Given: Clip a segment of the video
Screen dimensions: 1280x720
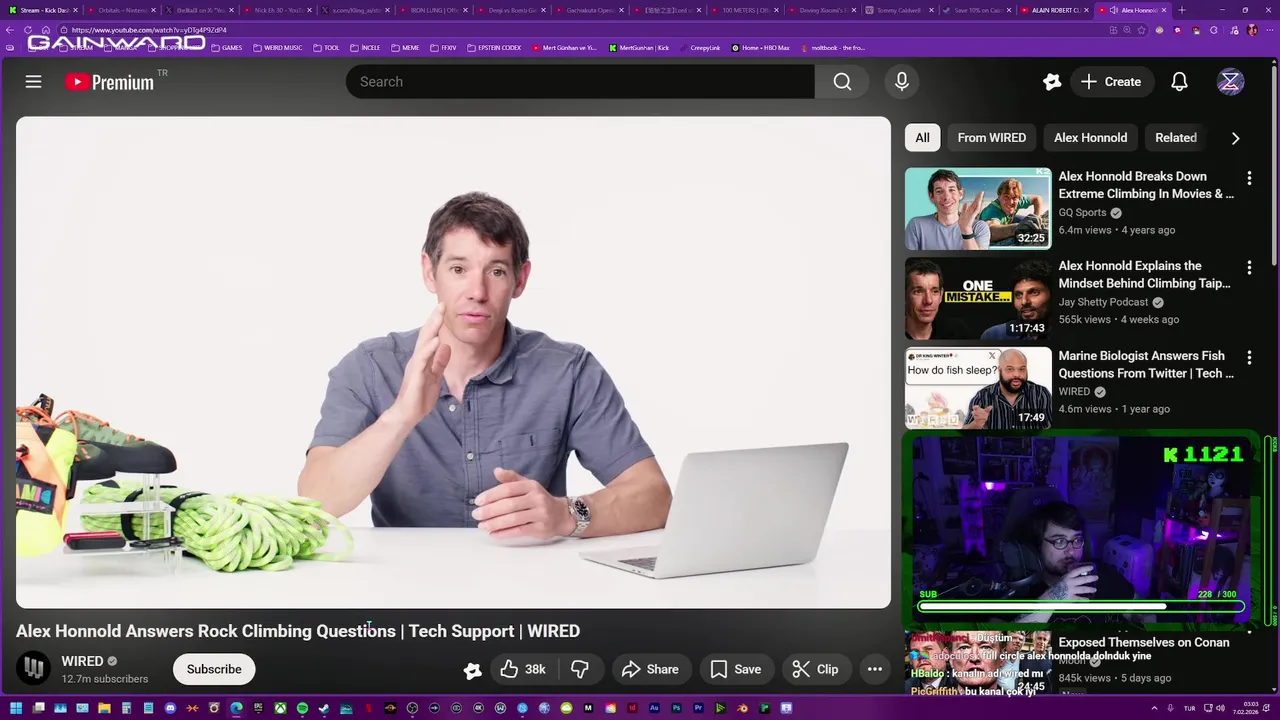Looking at the screenshot, I should [x=816, y=669].
